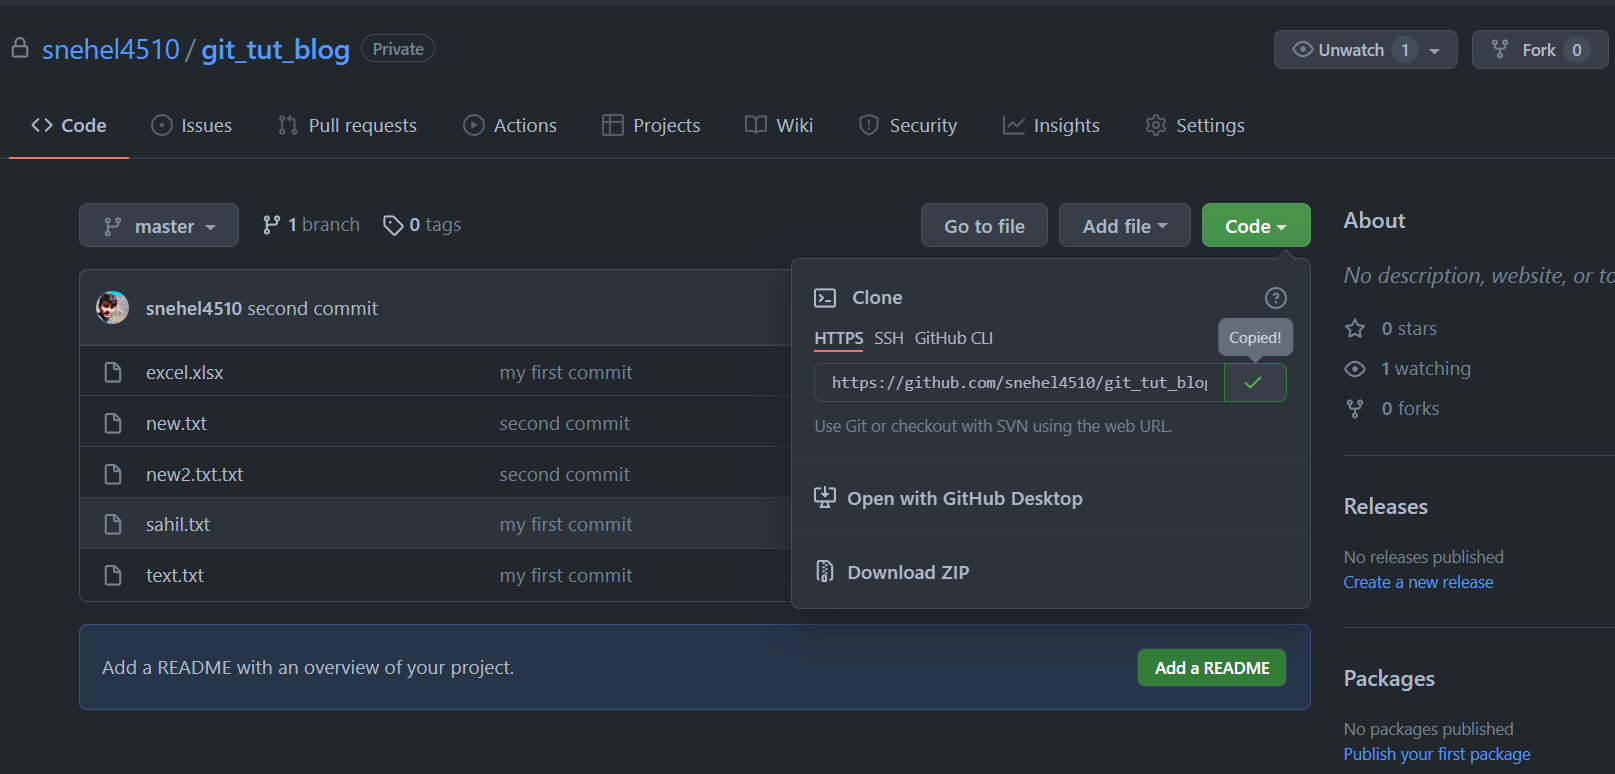Select the SSH clone option

point(889,338)
